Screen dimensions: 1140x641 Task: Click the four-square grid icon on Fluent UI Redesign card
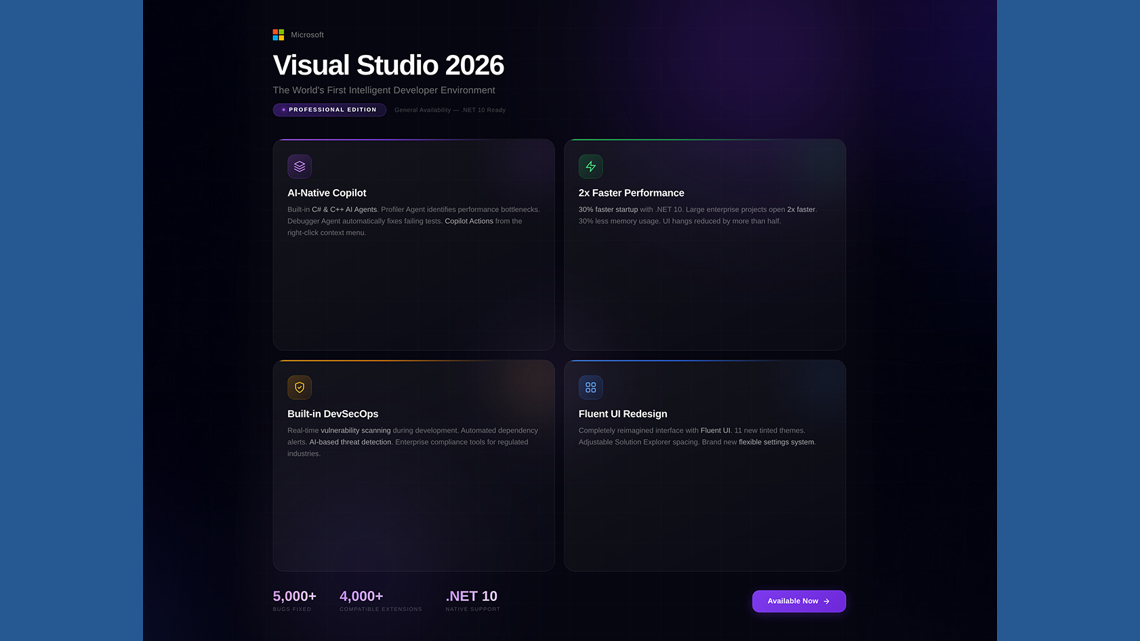pos(590,386)
